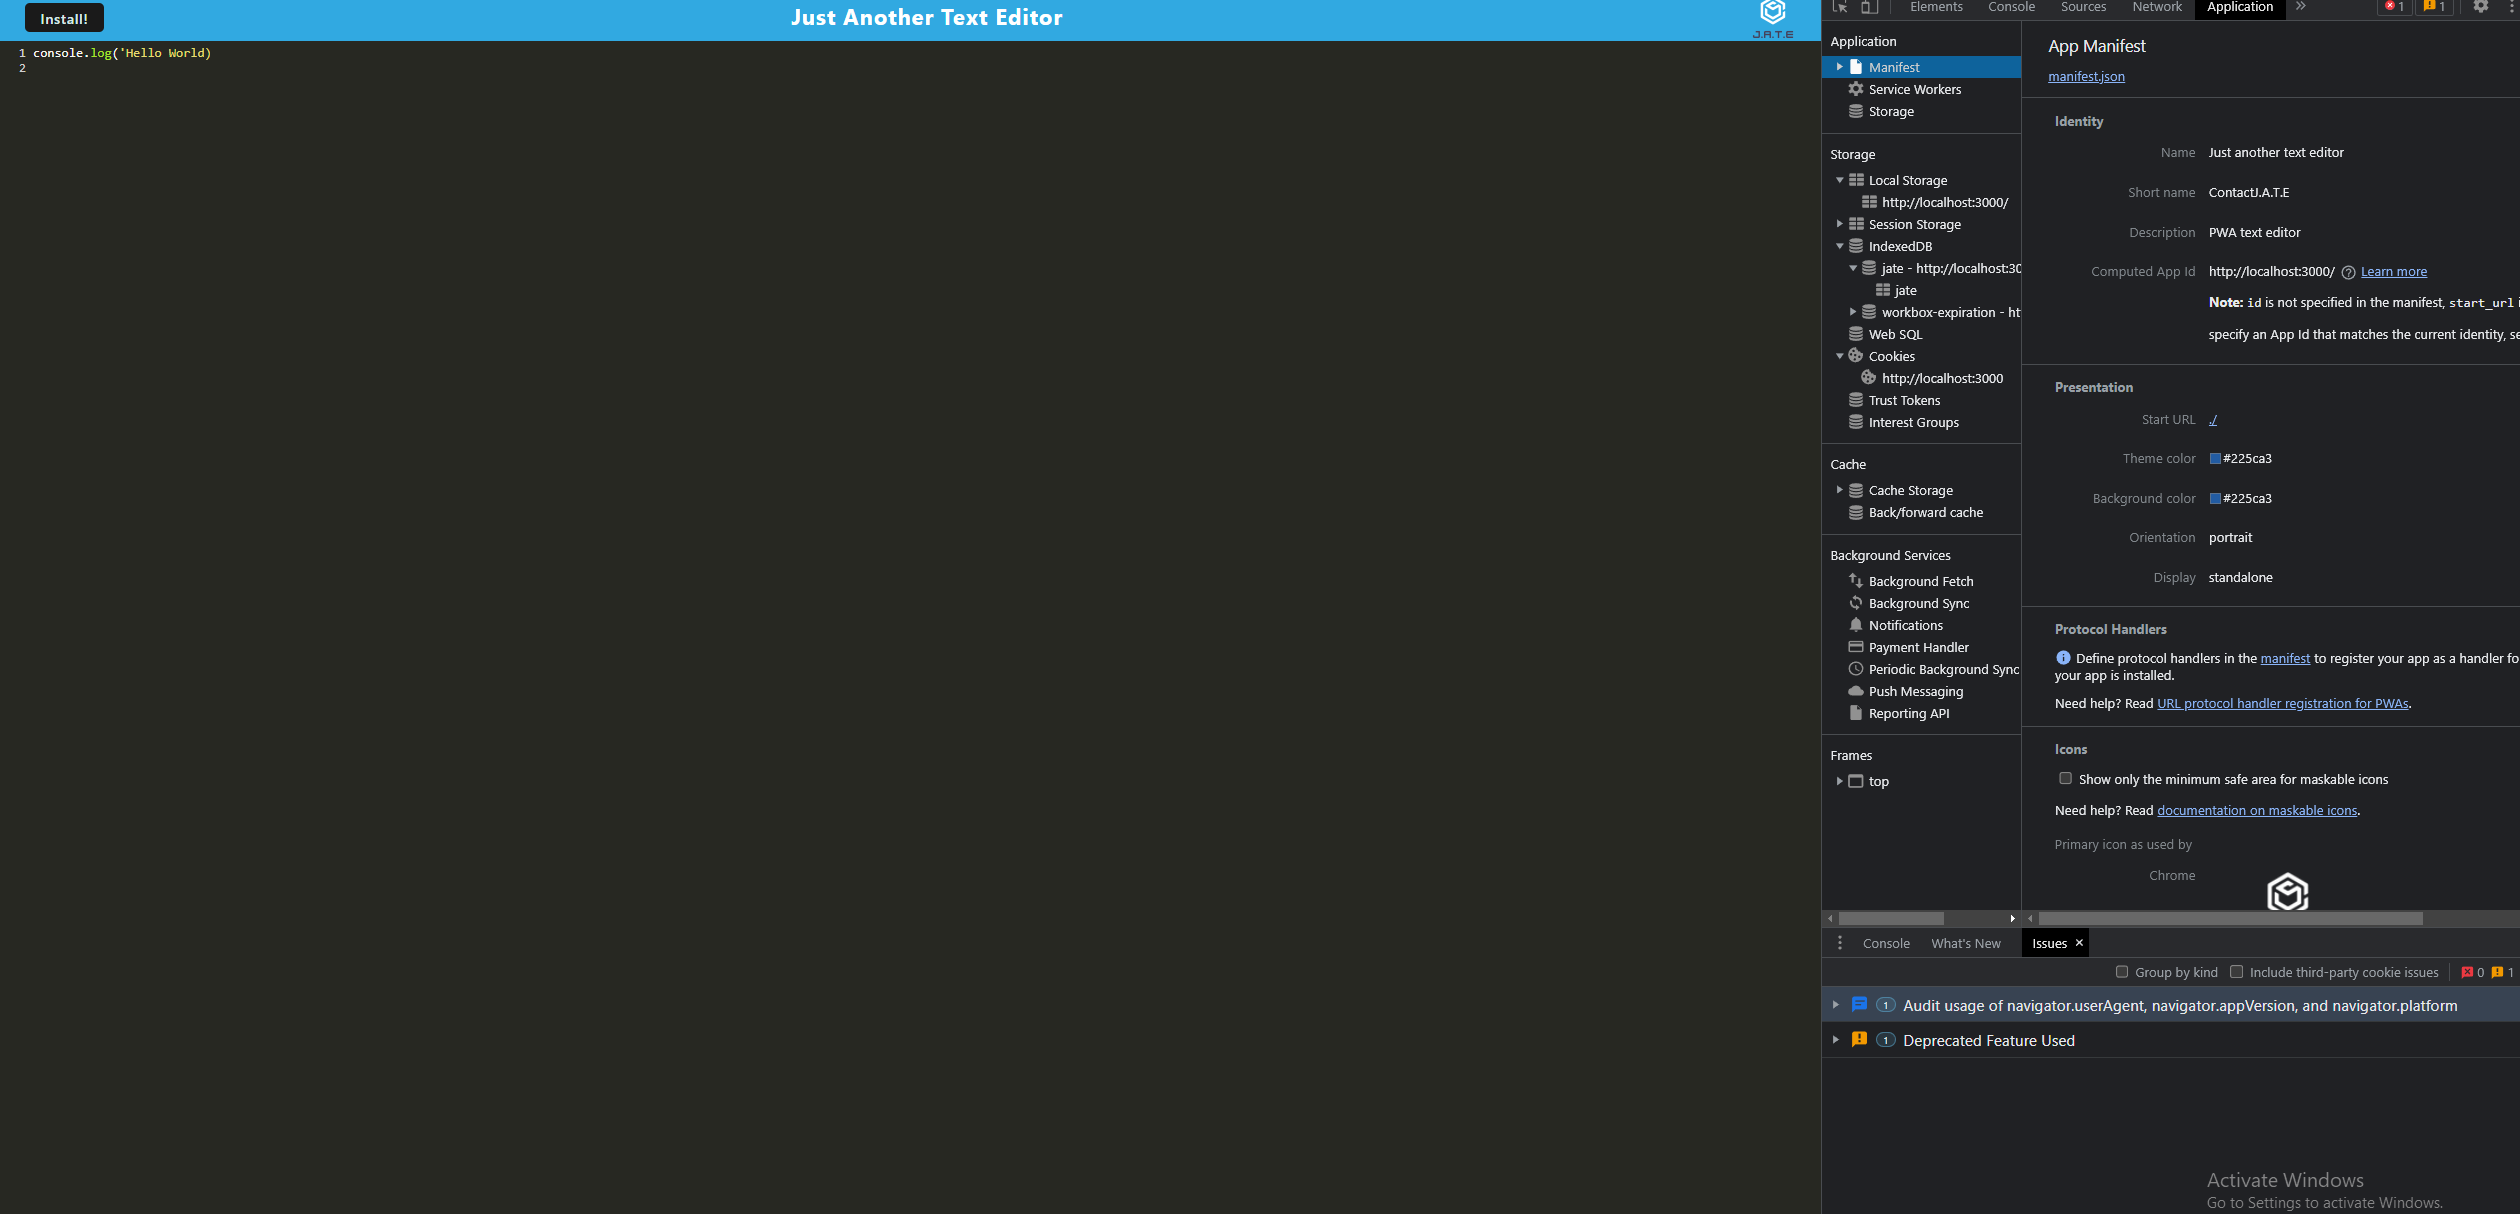Click the red error count badge in toolbar
The width and height of the screenshot is (2520, 1214).
pos(2395,7)
